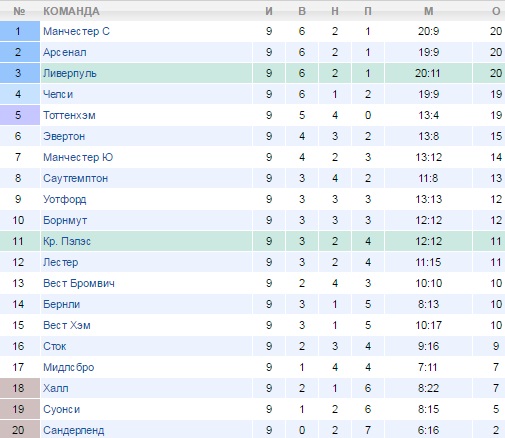
Task: Open the Арсенал team link
Action: tap(65, 52)
